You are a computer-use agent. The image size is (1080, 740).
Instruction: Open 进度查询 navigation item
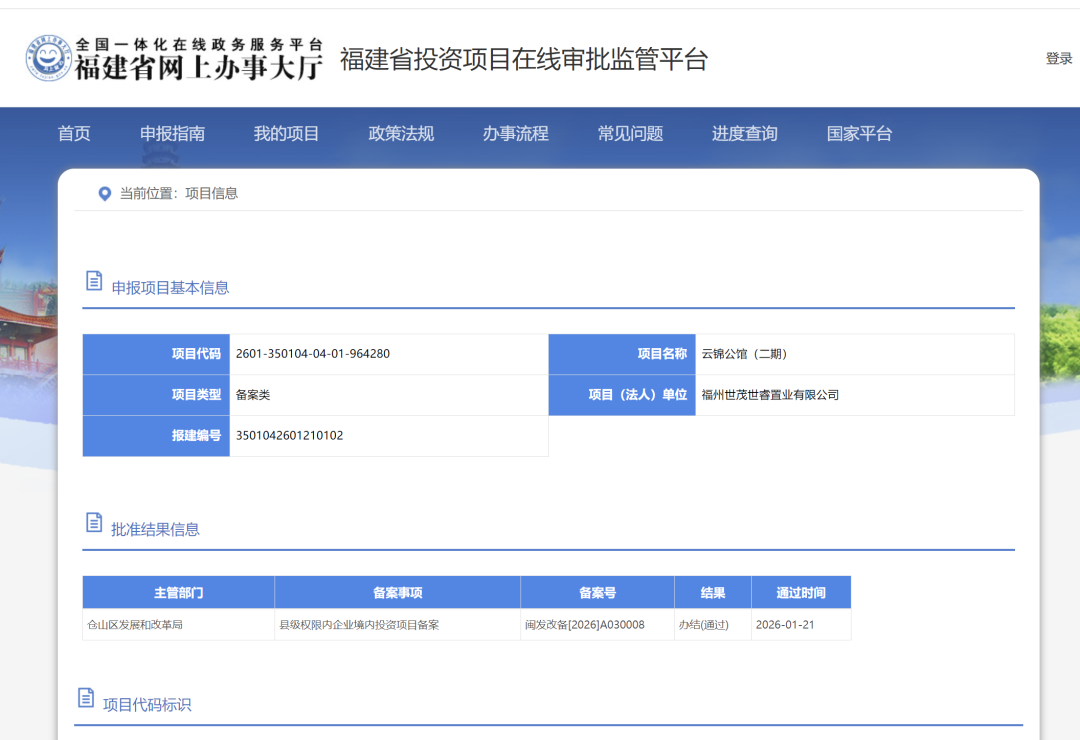coord(743,133)
